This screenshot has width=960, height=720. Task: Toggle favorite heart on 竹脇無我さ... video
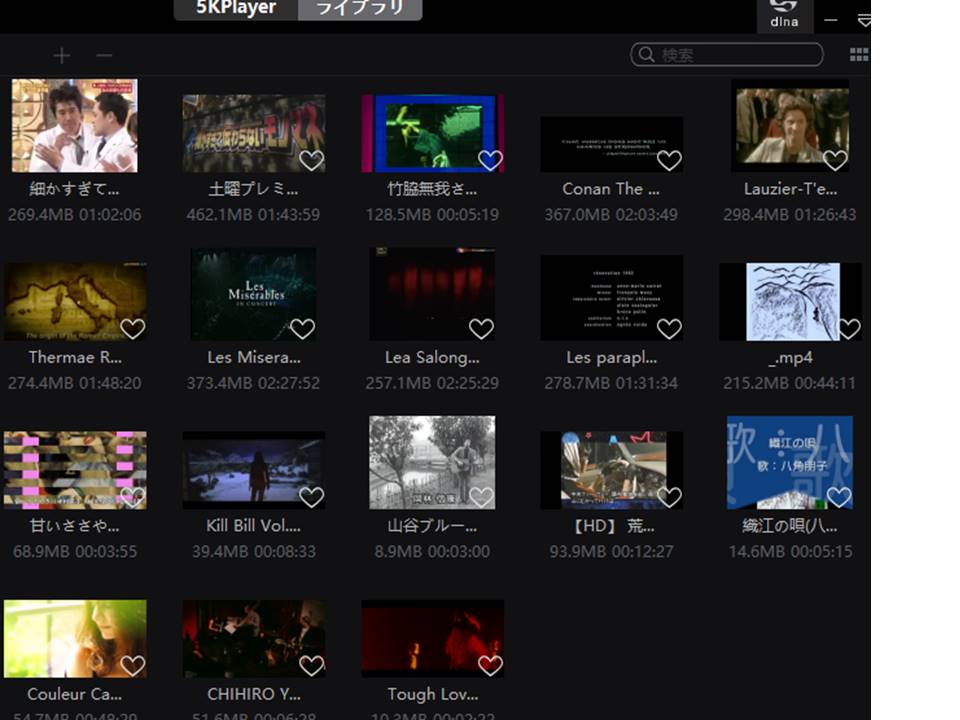point(490,160)
